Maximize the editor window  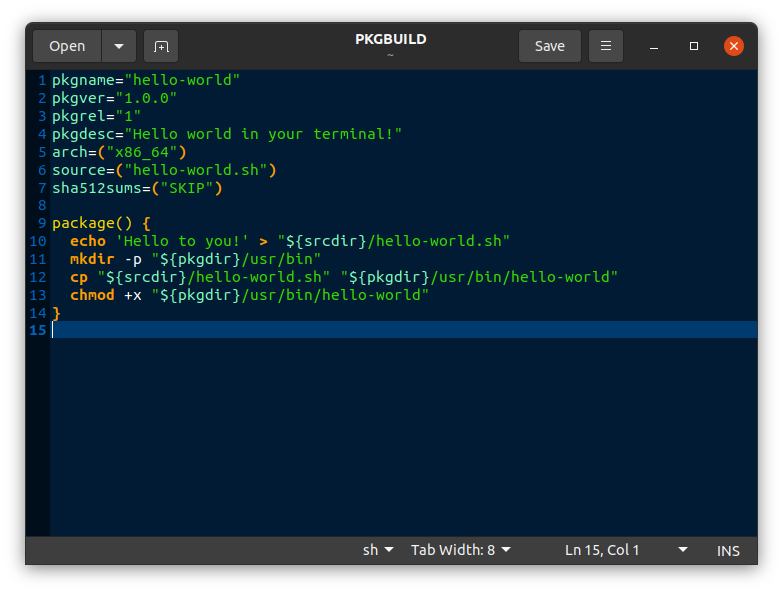click(x=694, y=46)
